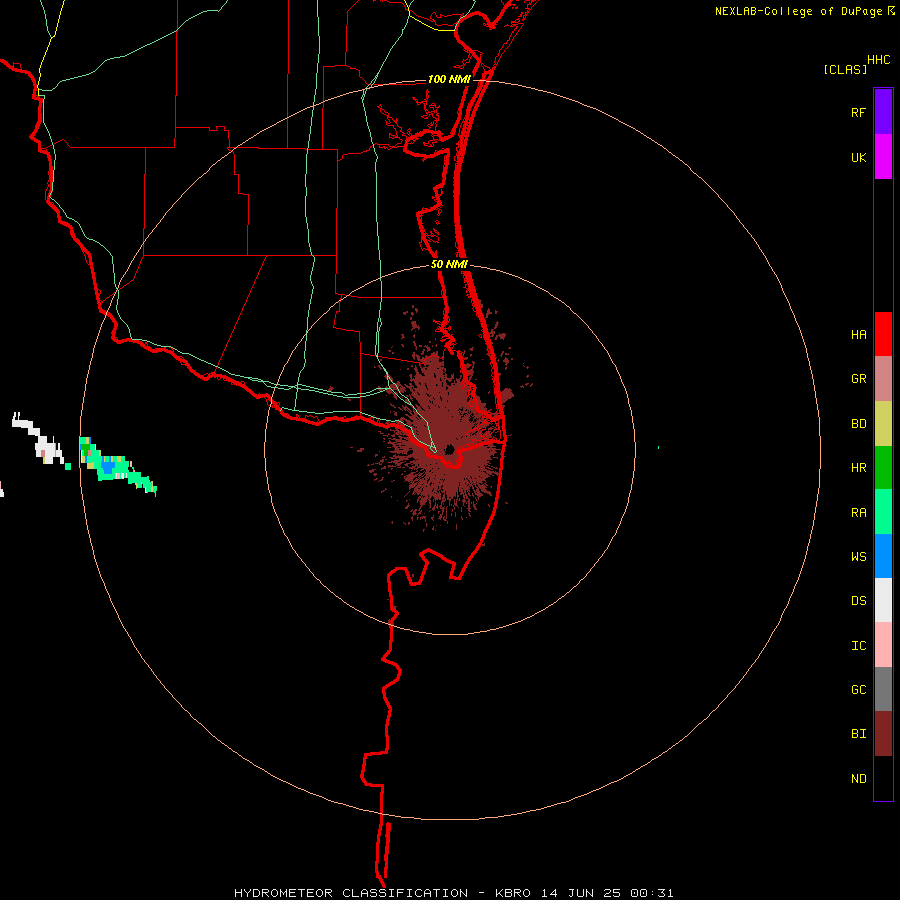Click the UK magenta legend swatch
The image size is (900, 900).
(883, 157)
